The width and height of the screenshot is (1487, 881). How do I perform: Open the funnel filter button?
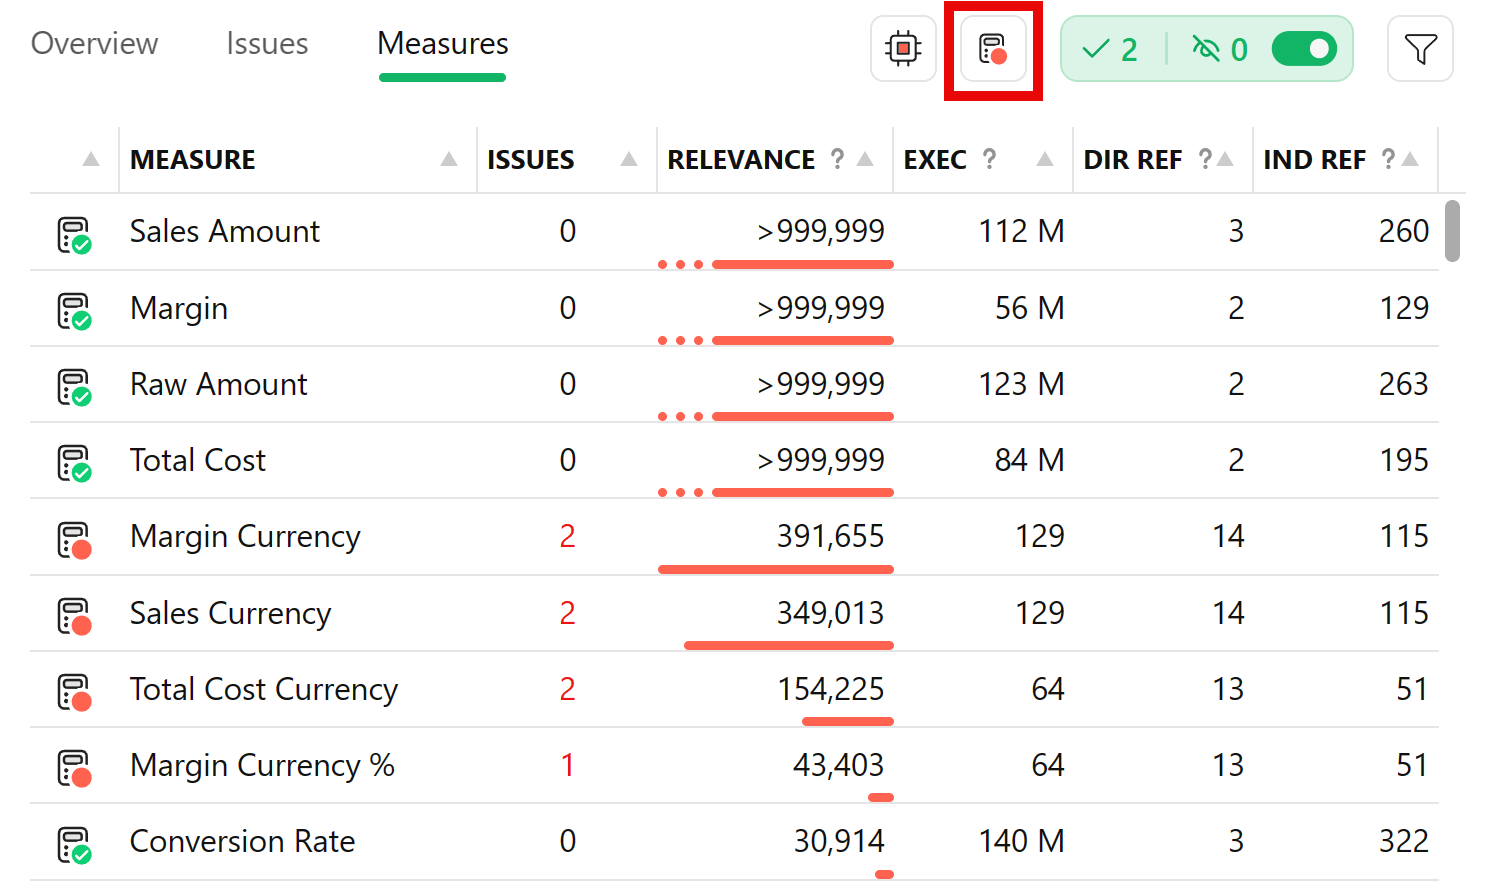tap(1420, 48)
